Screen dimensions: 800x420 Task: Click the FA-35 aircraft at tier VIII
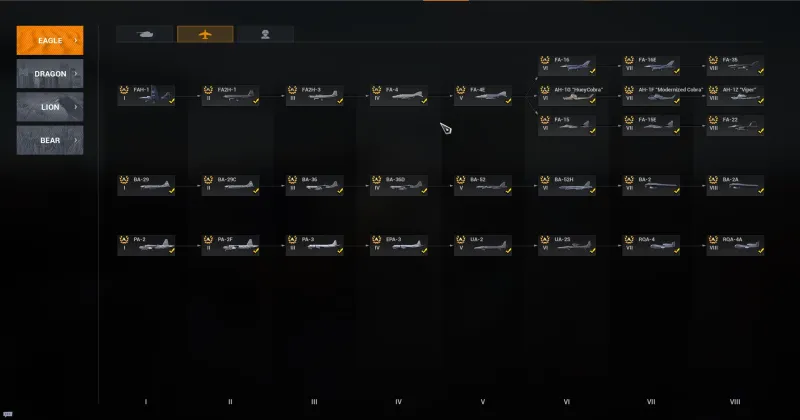click(735, 65)
